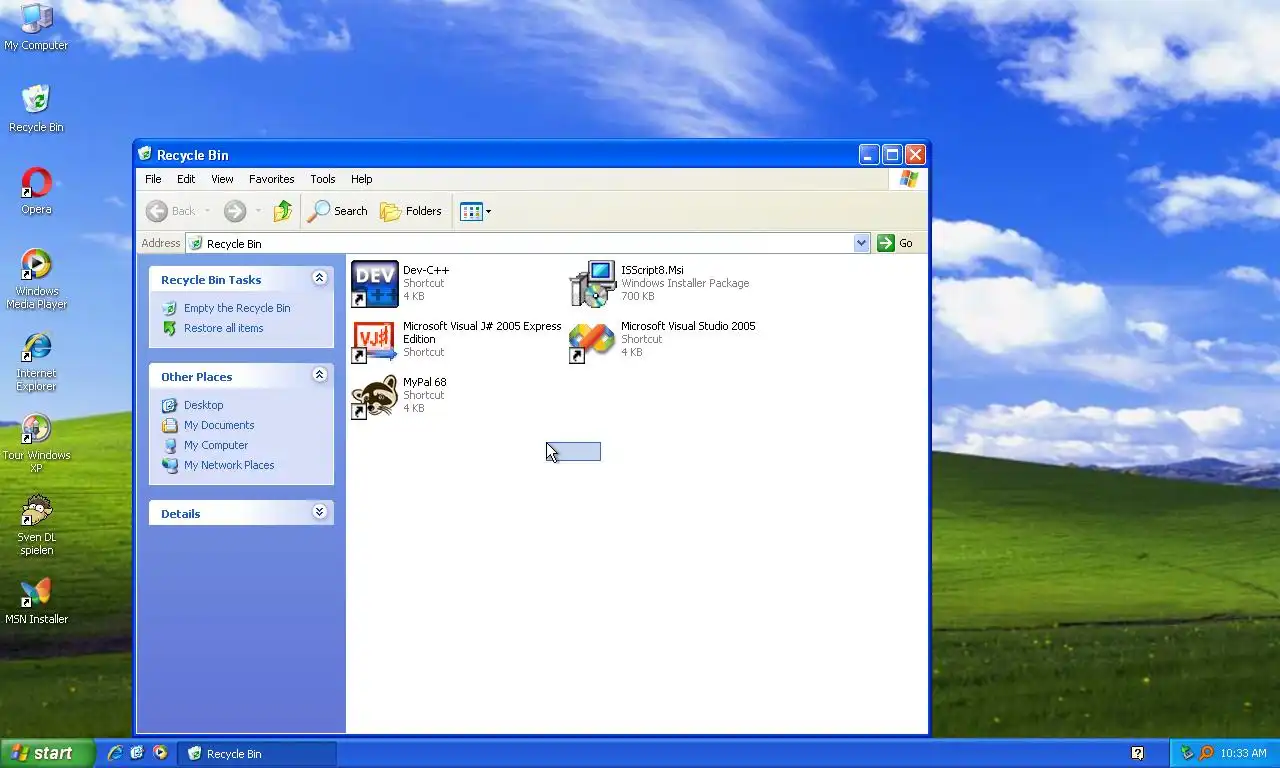Viewport: 1280px width, 768px height.
Task: Click the first system tray icon
Action: point(1187,753)
